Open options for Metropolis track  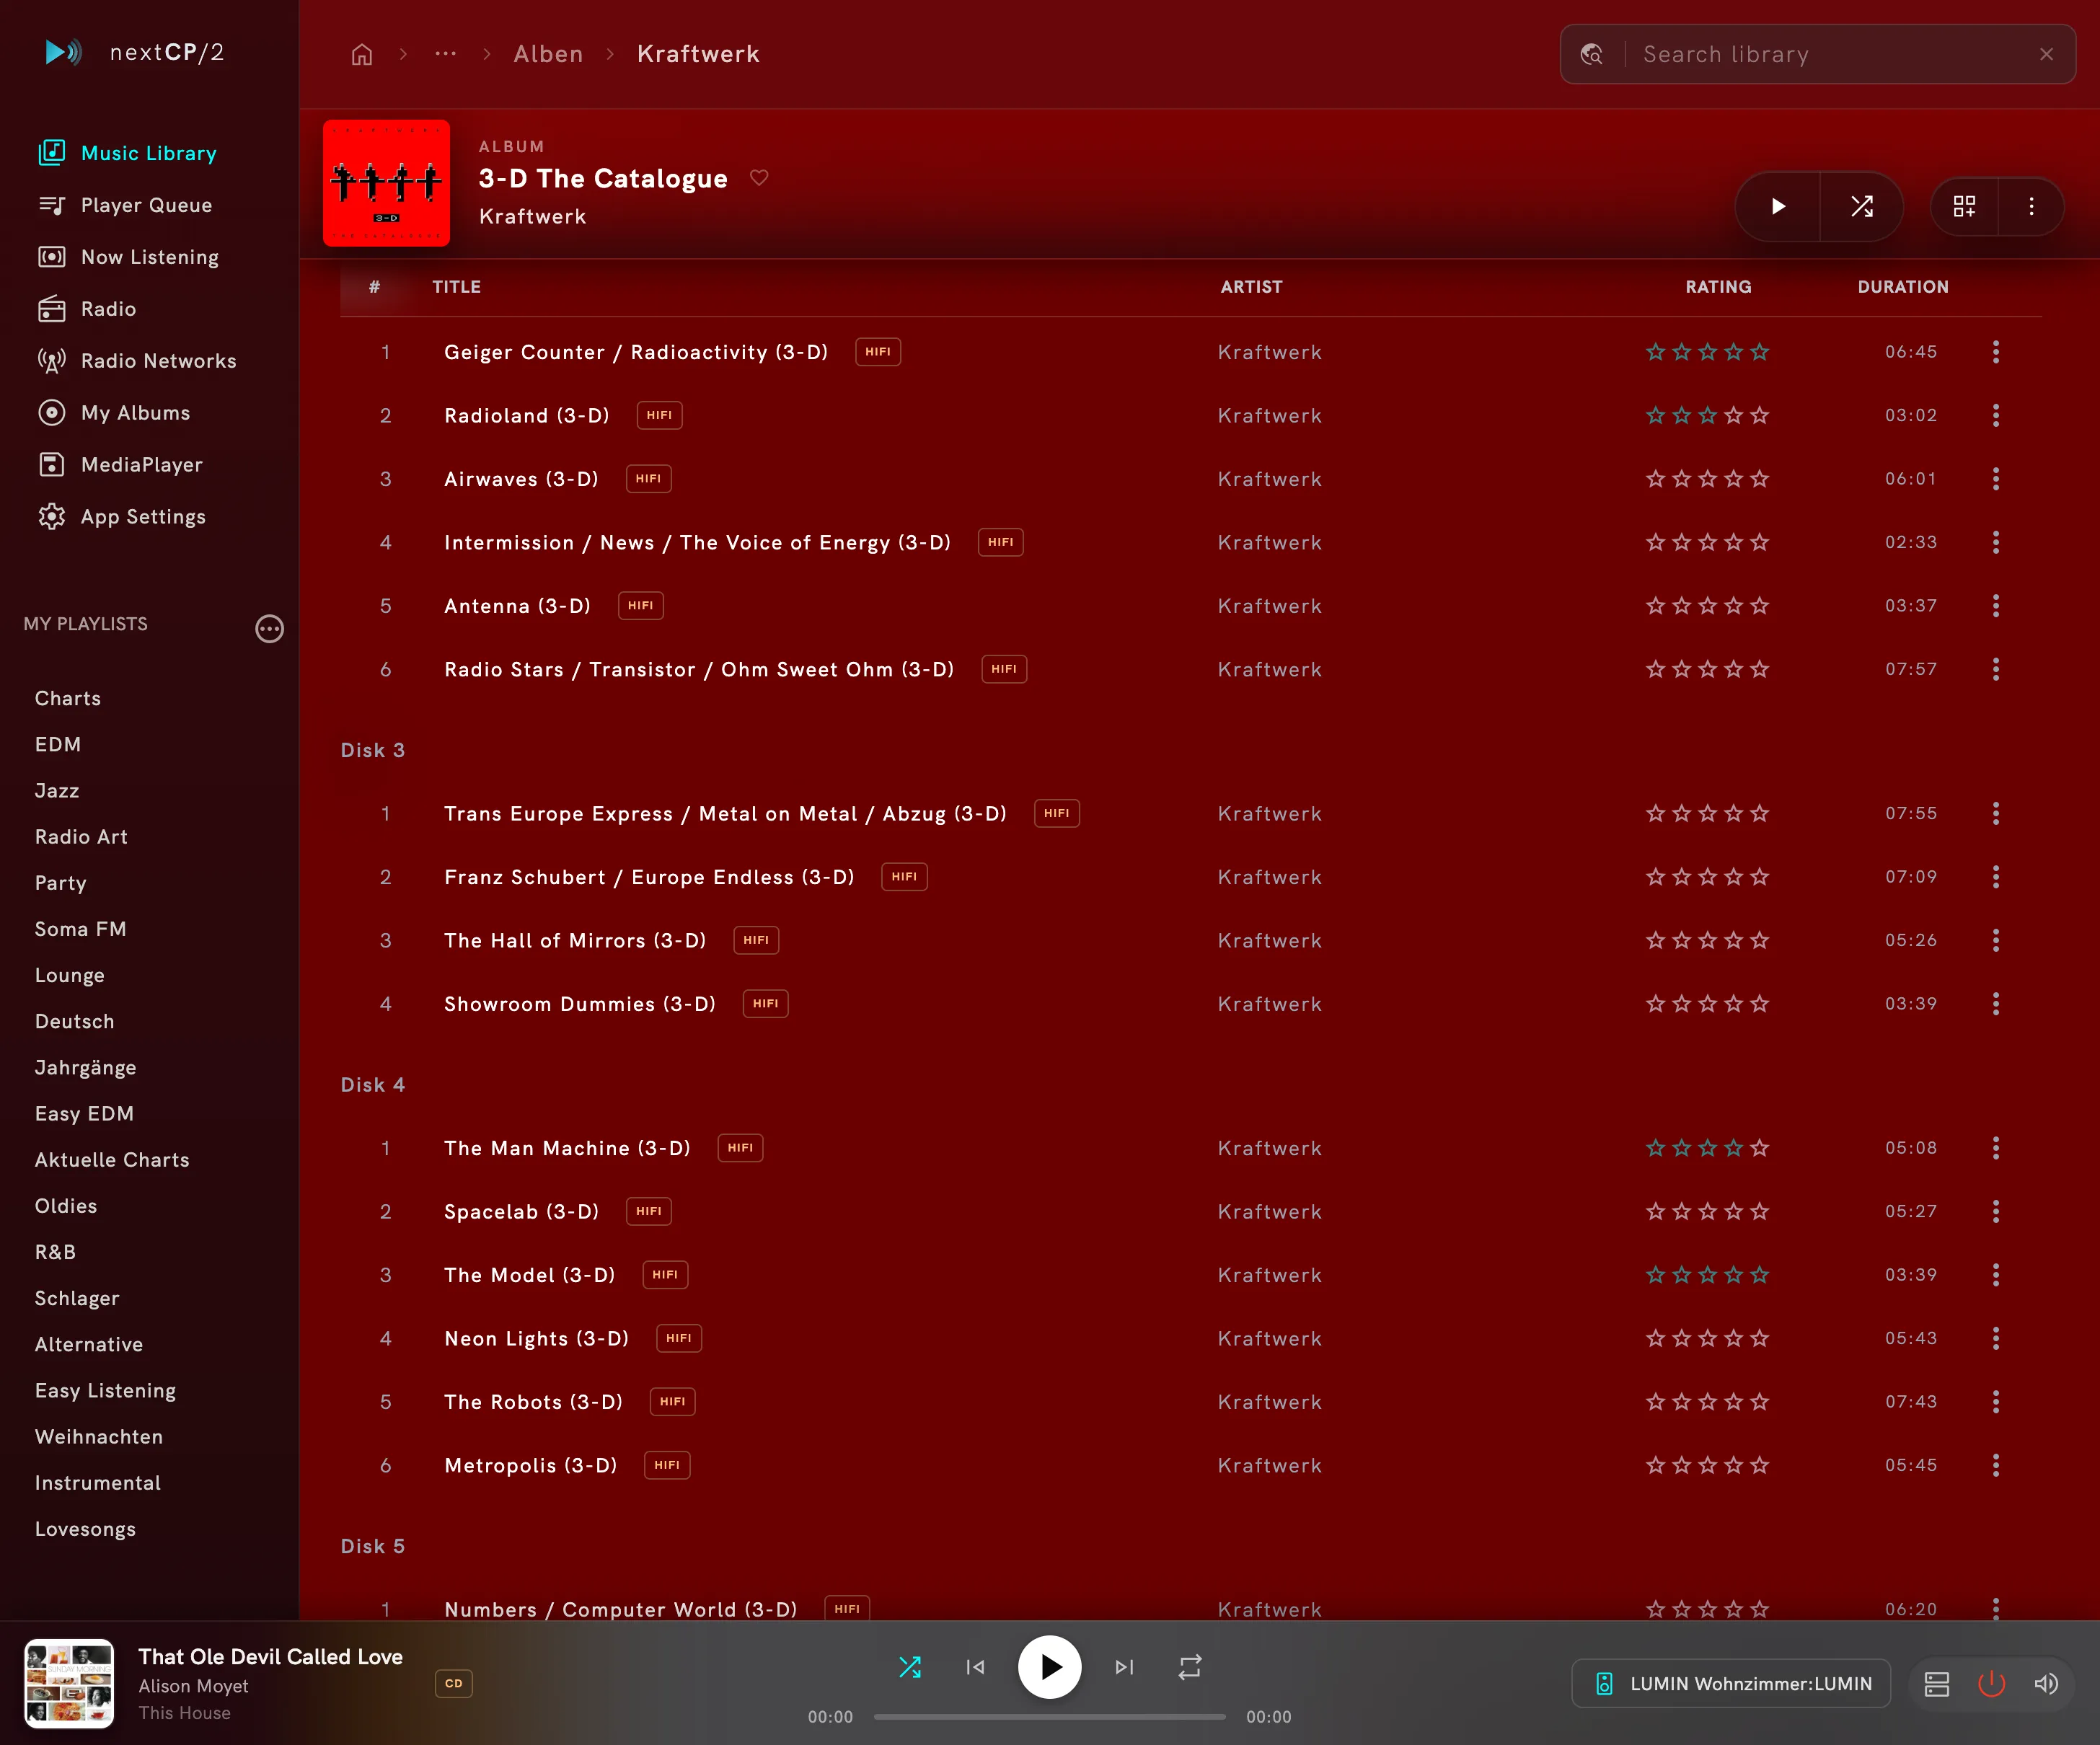coord(1996,1465)
